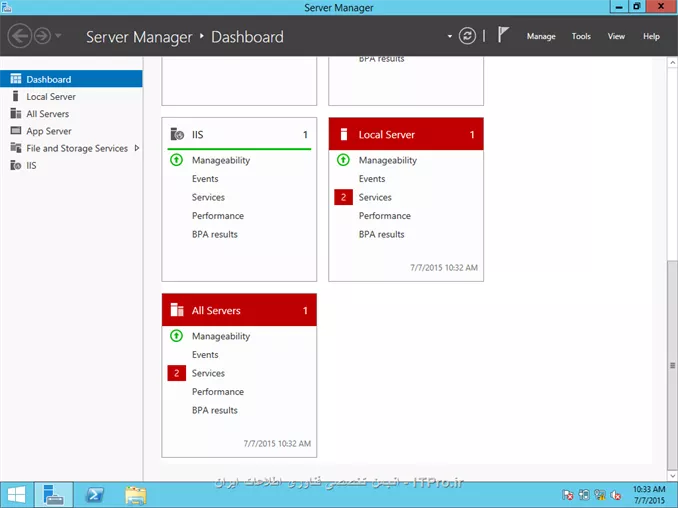Click IIS tile Manageability green status icon
This screenshot has width=678, height=508.
(x=176, y=160)
